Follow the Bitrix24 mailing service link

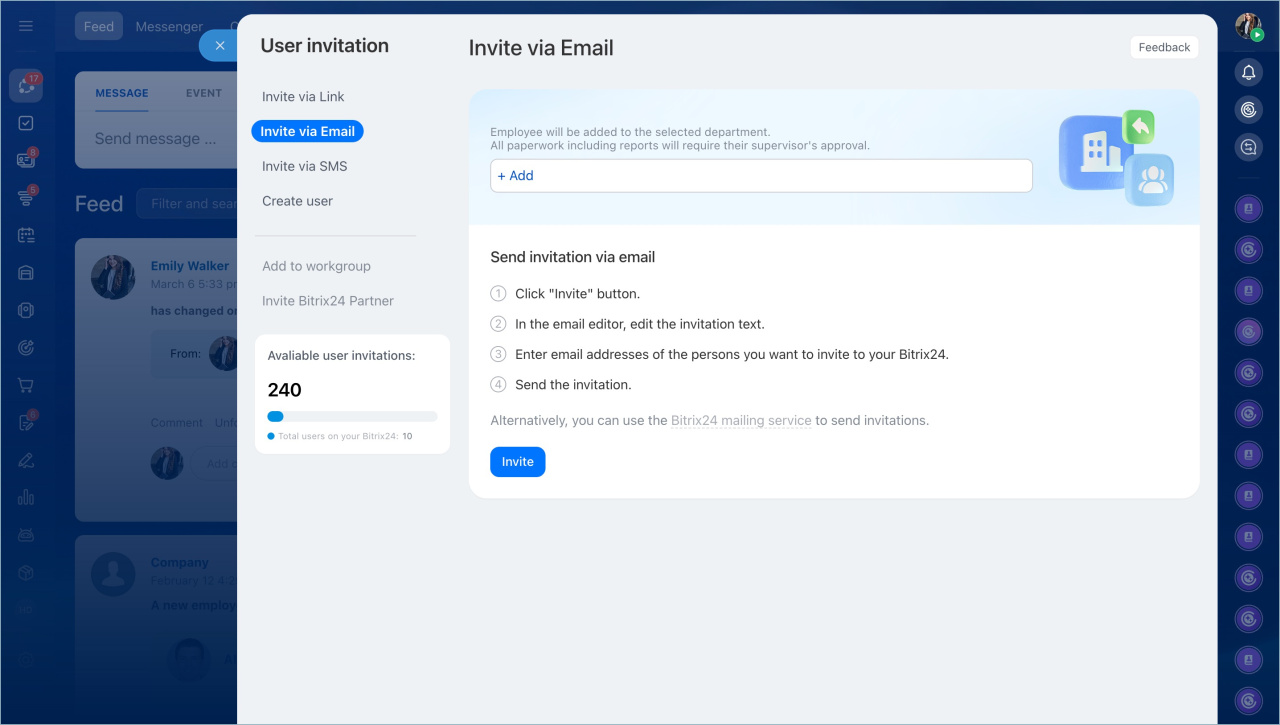(741, 421)
